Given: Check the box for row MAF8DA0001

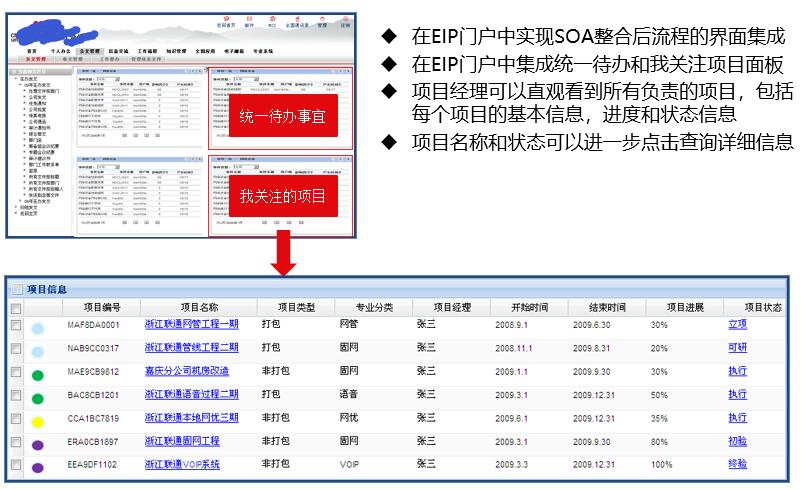Looking at the screenshot, I should point(16,325).
